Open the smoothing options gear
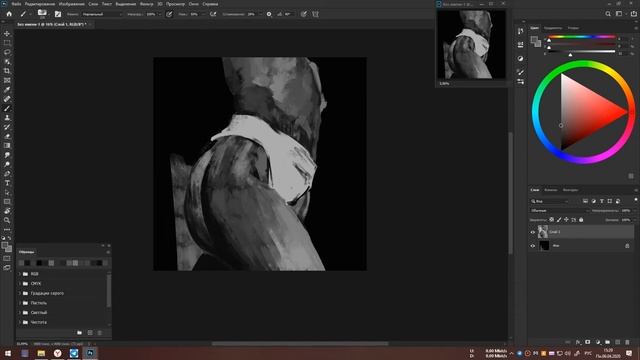Viewport: 640px width, 360px height. coord(269,14)
